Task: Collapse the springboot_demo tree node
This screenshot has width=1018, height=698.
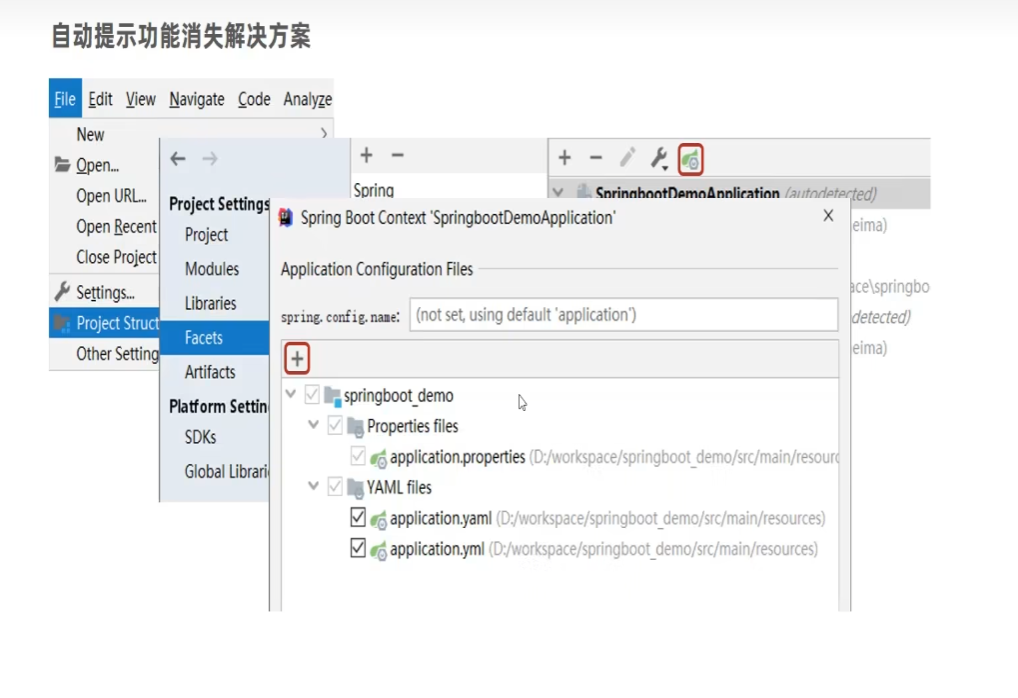Action: coord(291,394)
